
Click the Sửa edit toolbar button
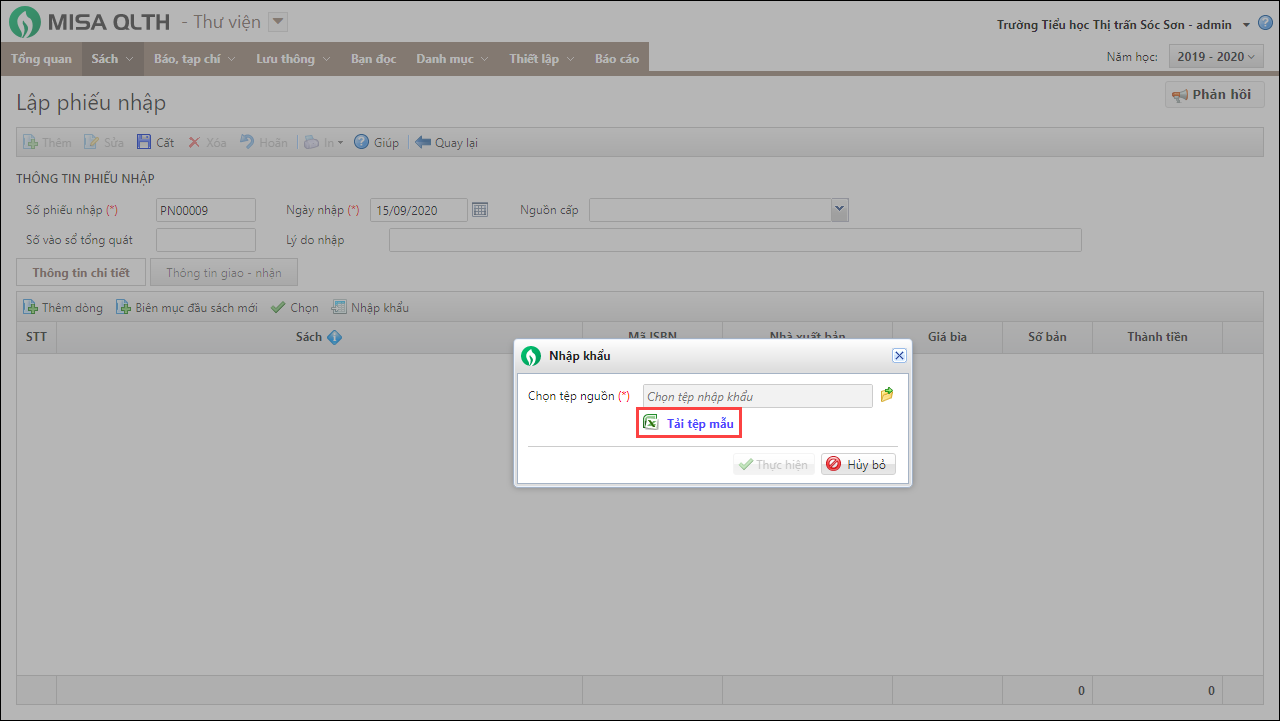click(104, 142)
